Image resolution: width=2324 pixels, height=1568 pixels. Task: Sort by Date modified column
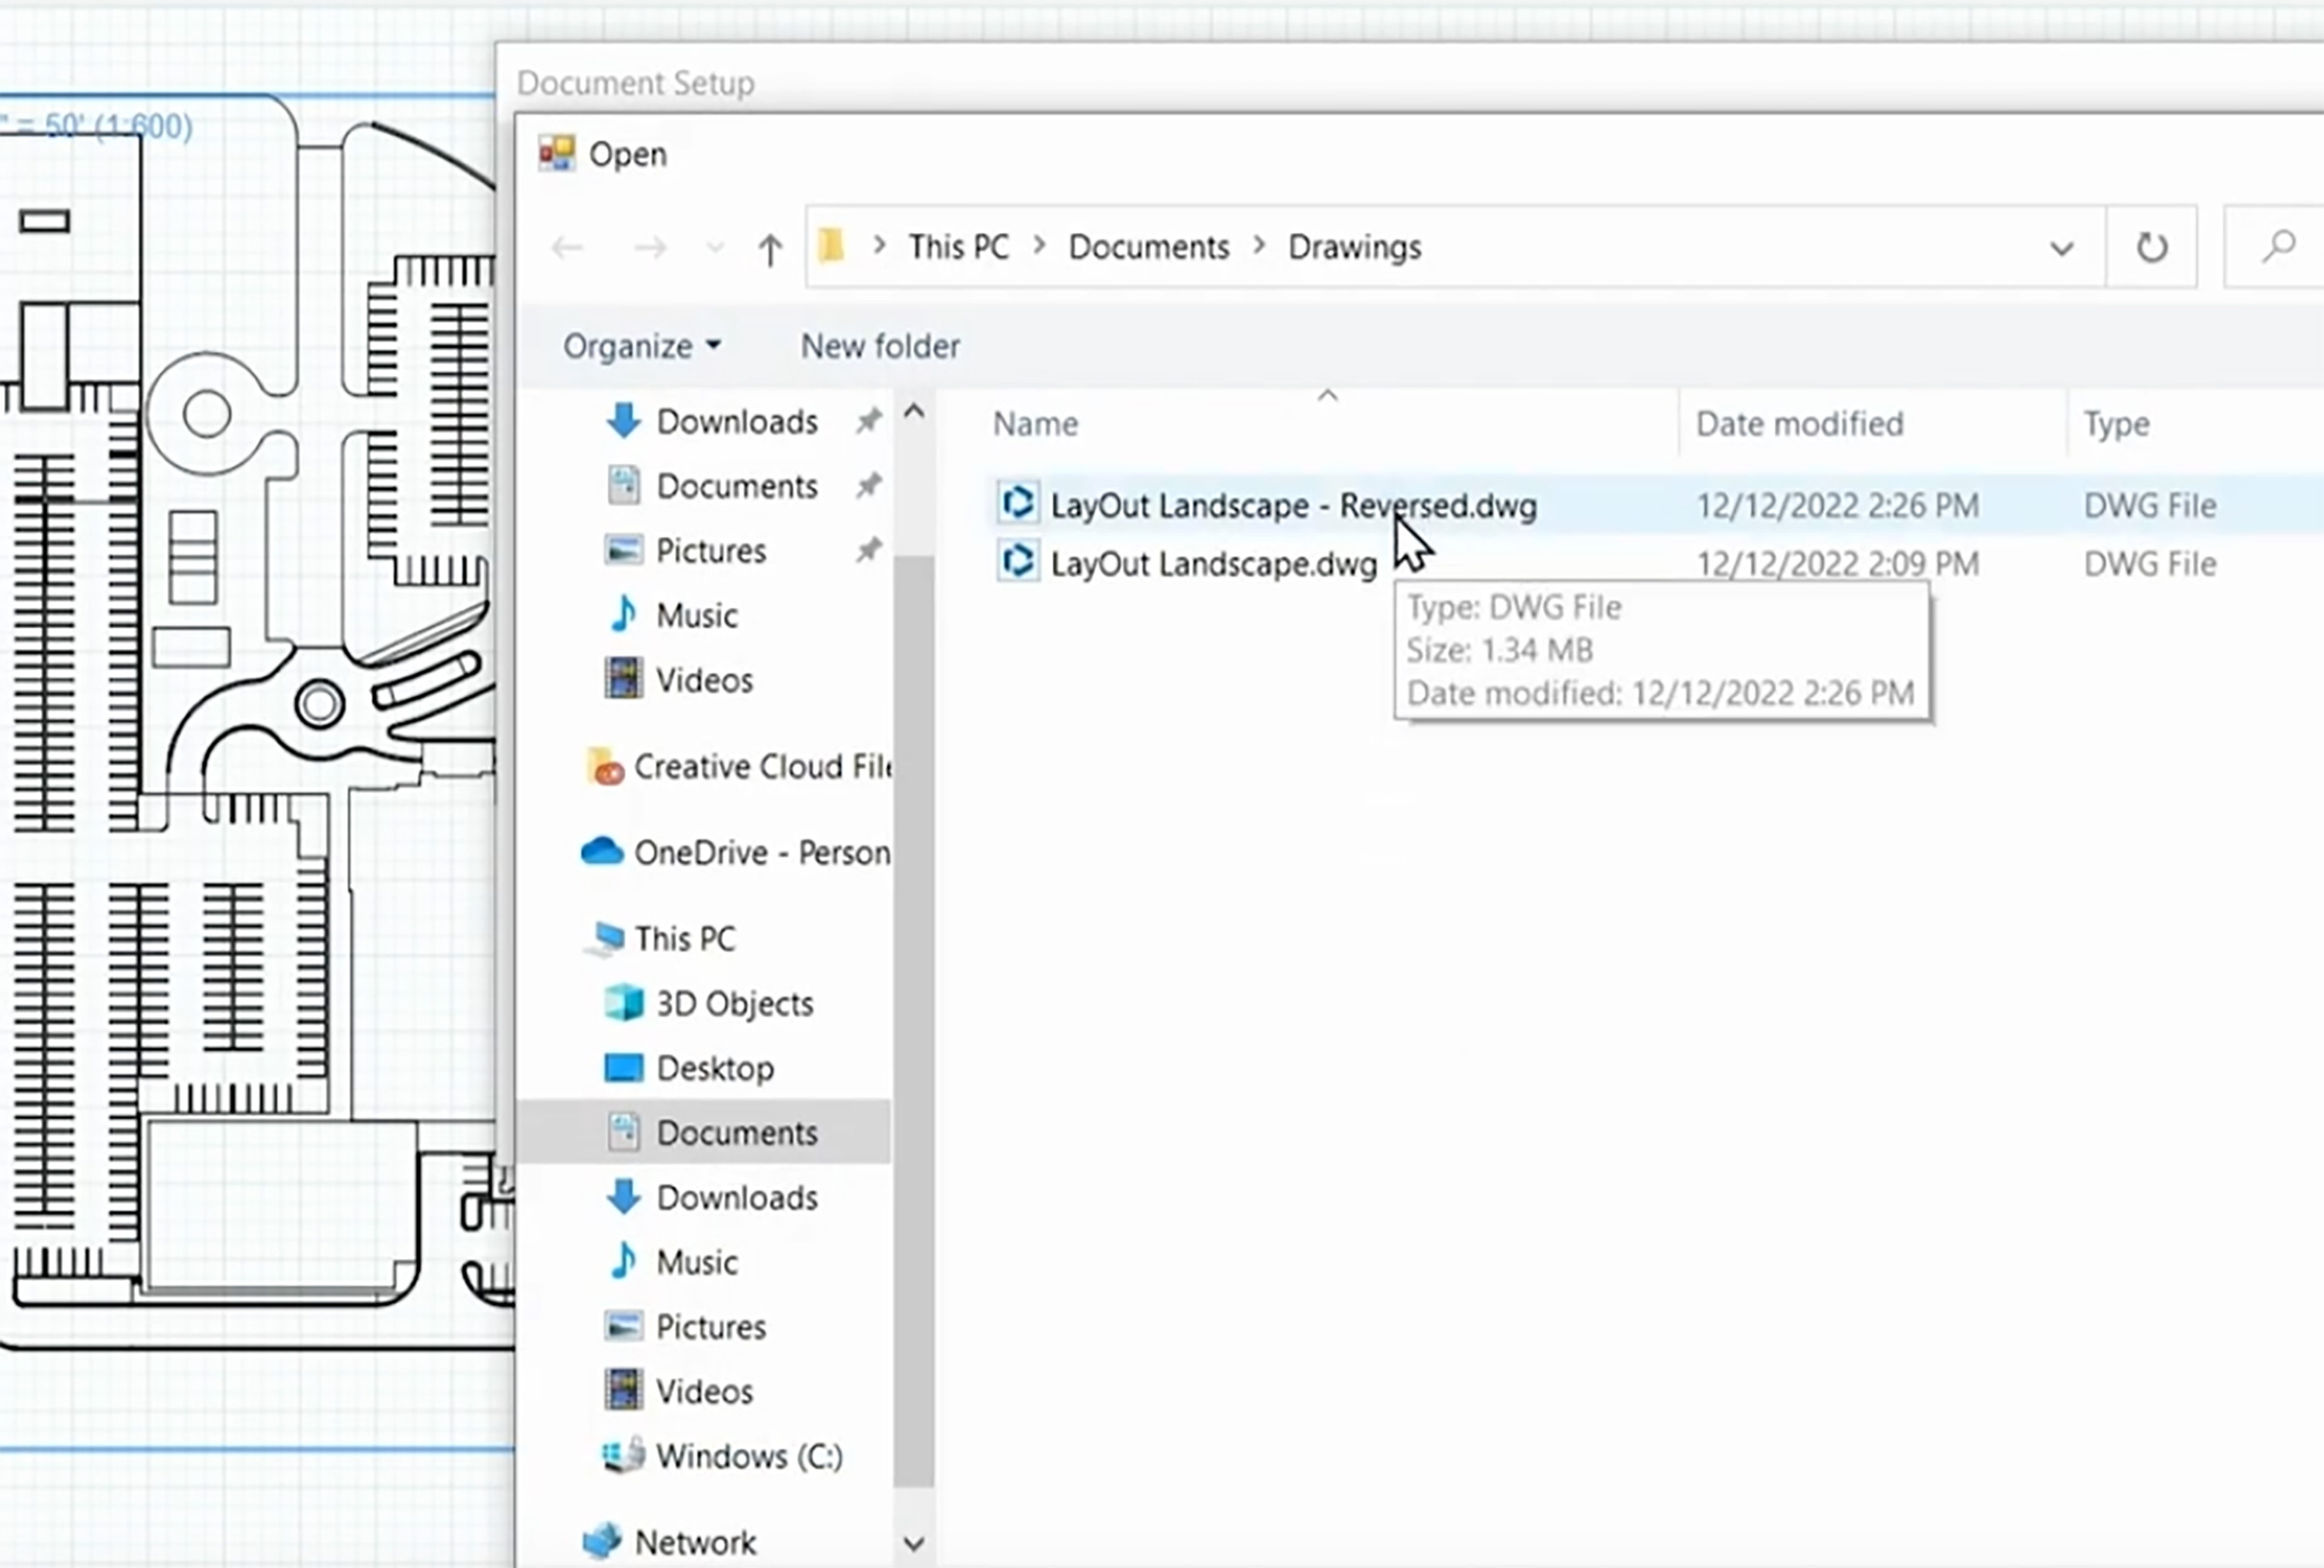click(x=1798, y=424)
